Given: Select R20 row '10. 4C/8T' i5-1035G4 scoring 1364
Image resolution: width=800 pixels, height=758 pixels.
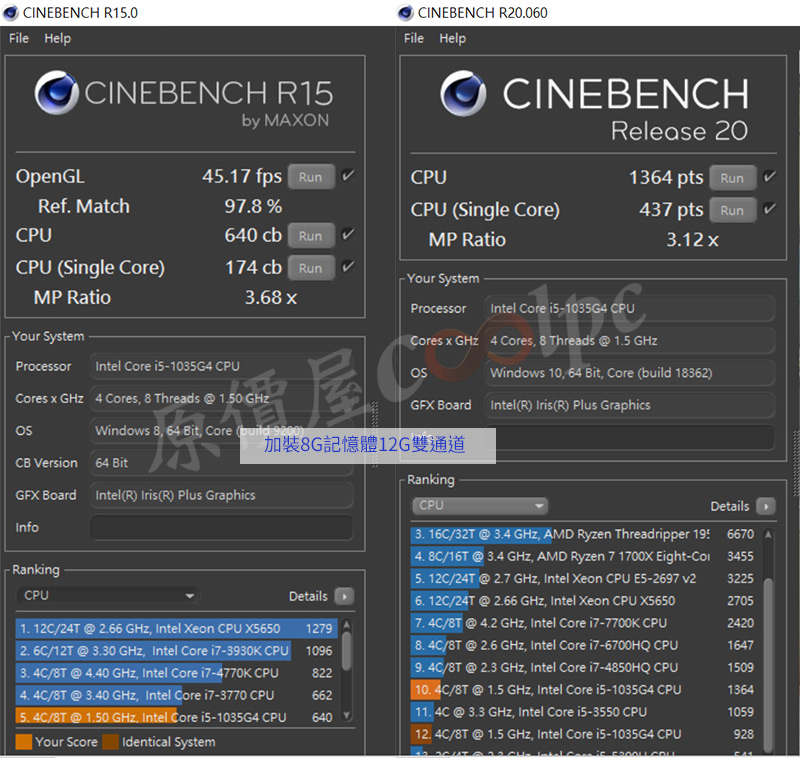Looking at the screenshot, I should tap(585, 690).
